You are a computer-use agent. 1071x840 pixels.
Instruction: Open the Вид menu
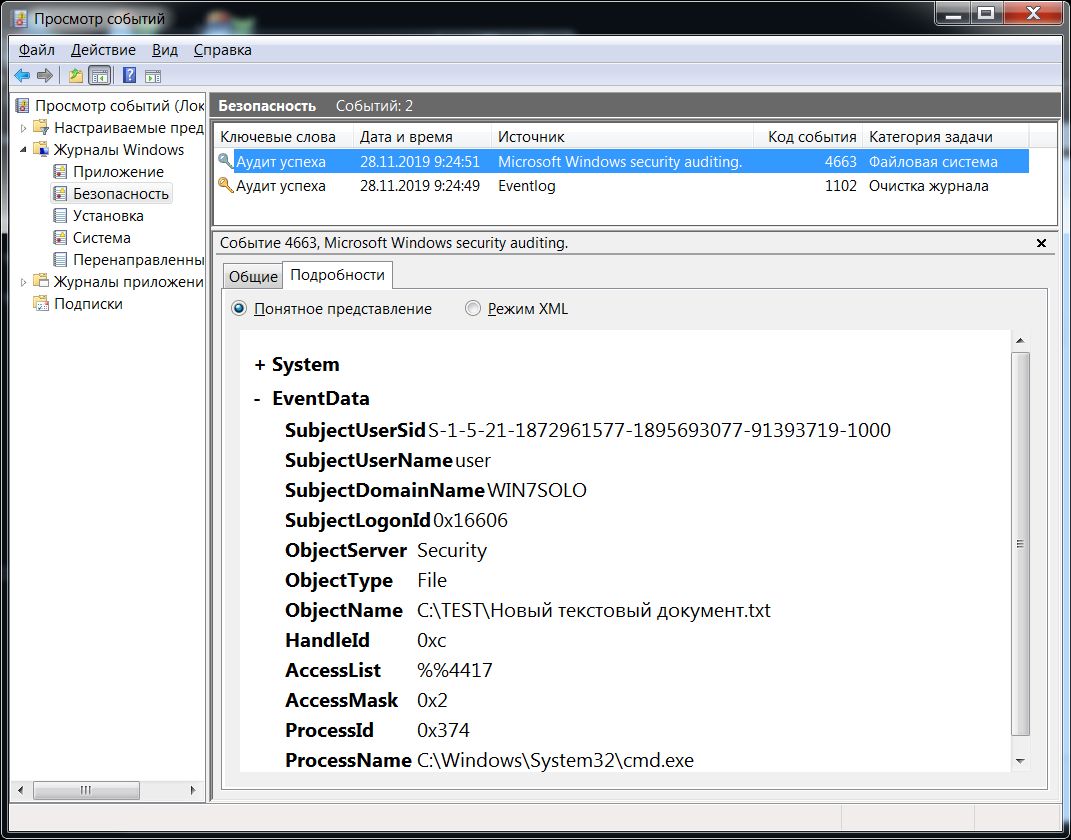pyautogui.click(x=165, y=50)
